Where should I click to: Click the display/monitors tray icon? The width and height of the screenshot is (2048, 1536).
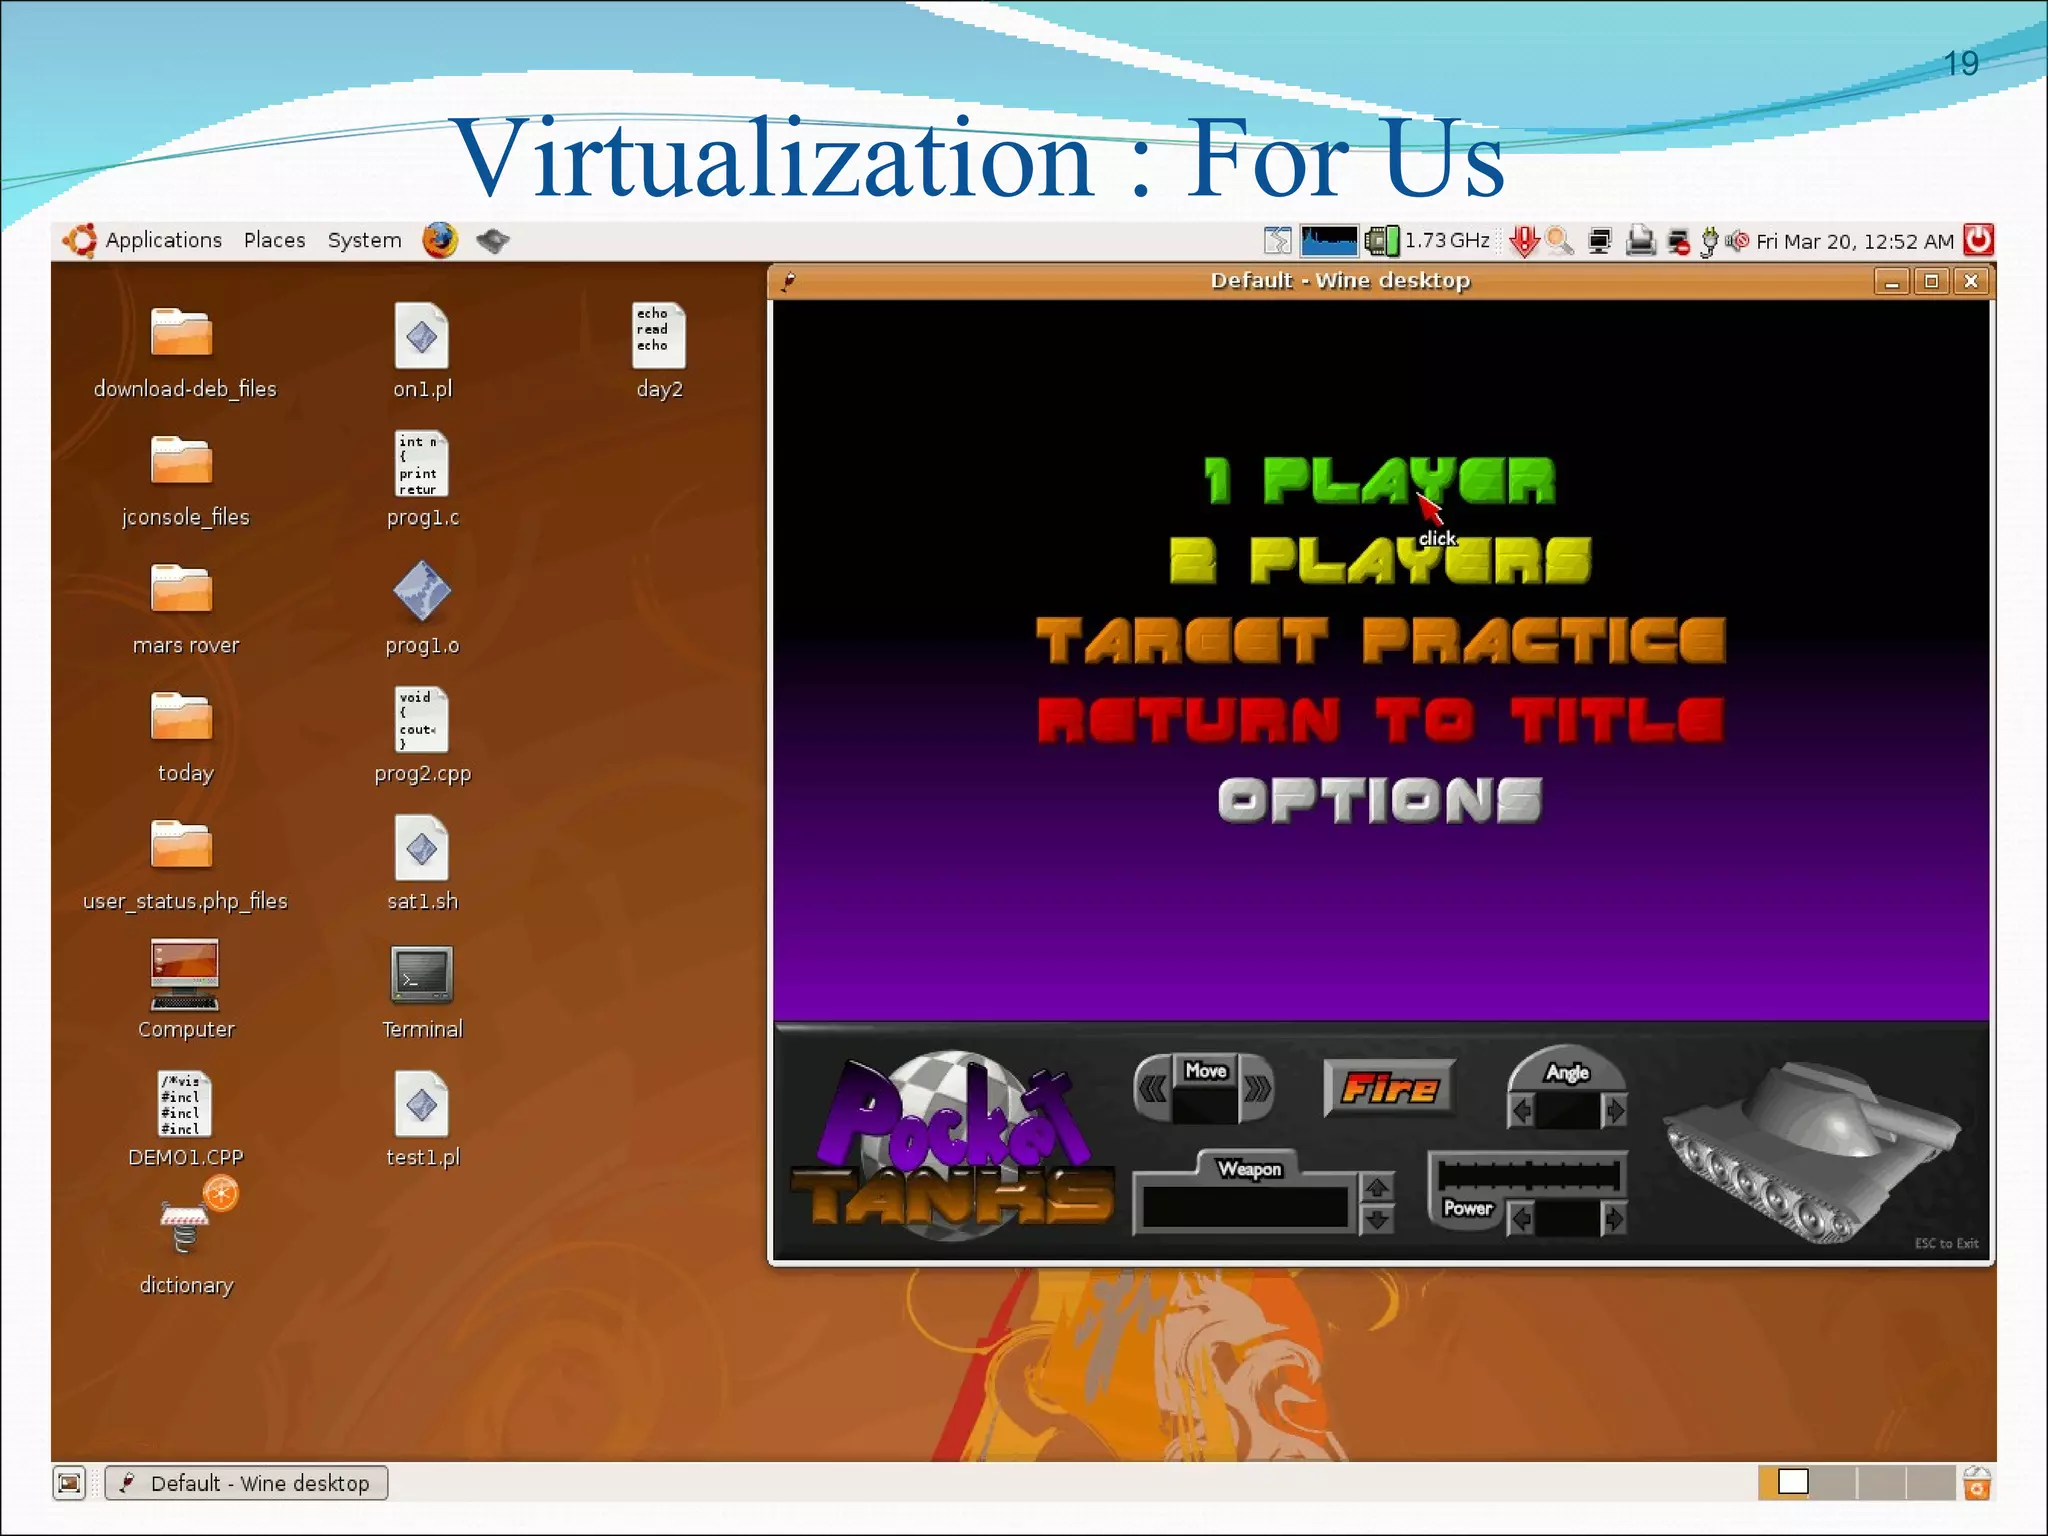click(1600, 241)
